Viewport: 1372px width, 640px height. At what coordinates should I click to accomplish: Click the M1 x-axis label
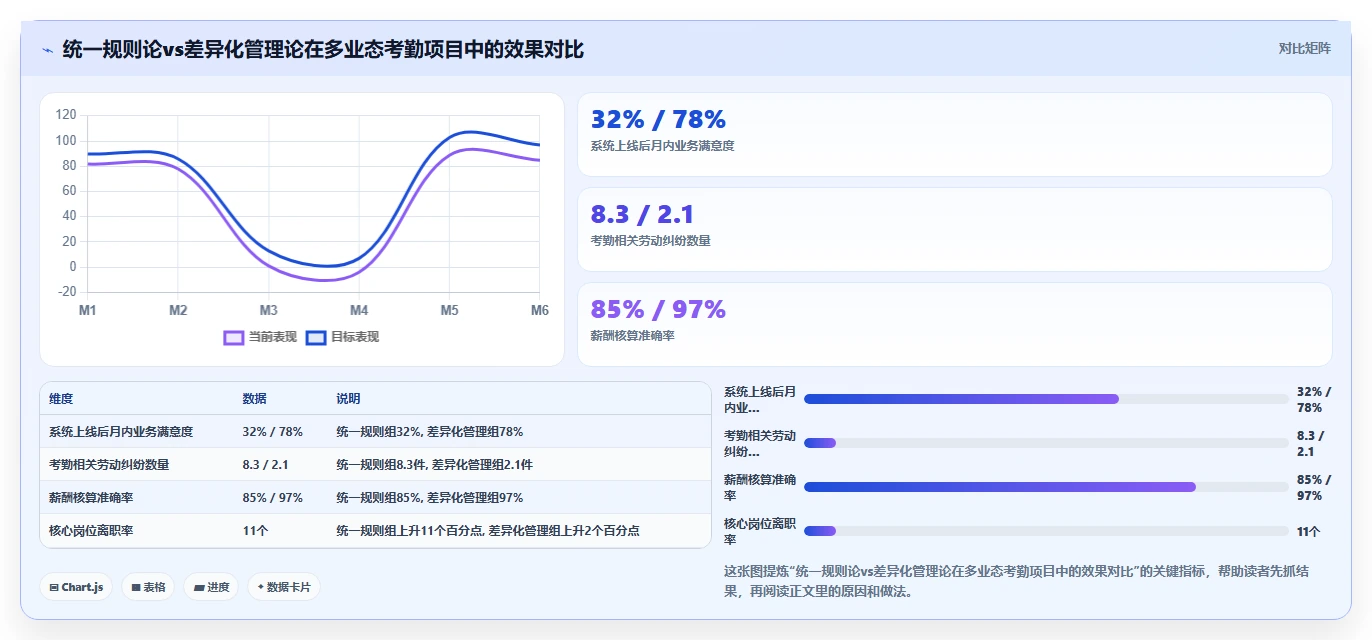coord(88,311)
